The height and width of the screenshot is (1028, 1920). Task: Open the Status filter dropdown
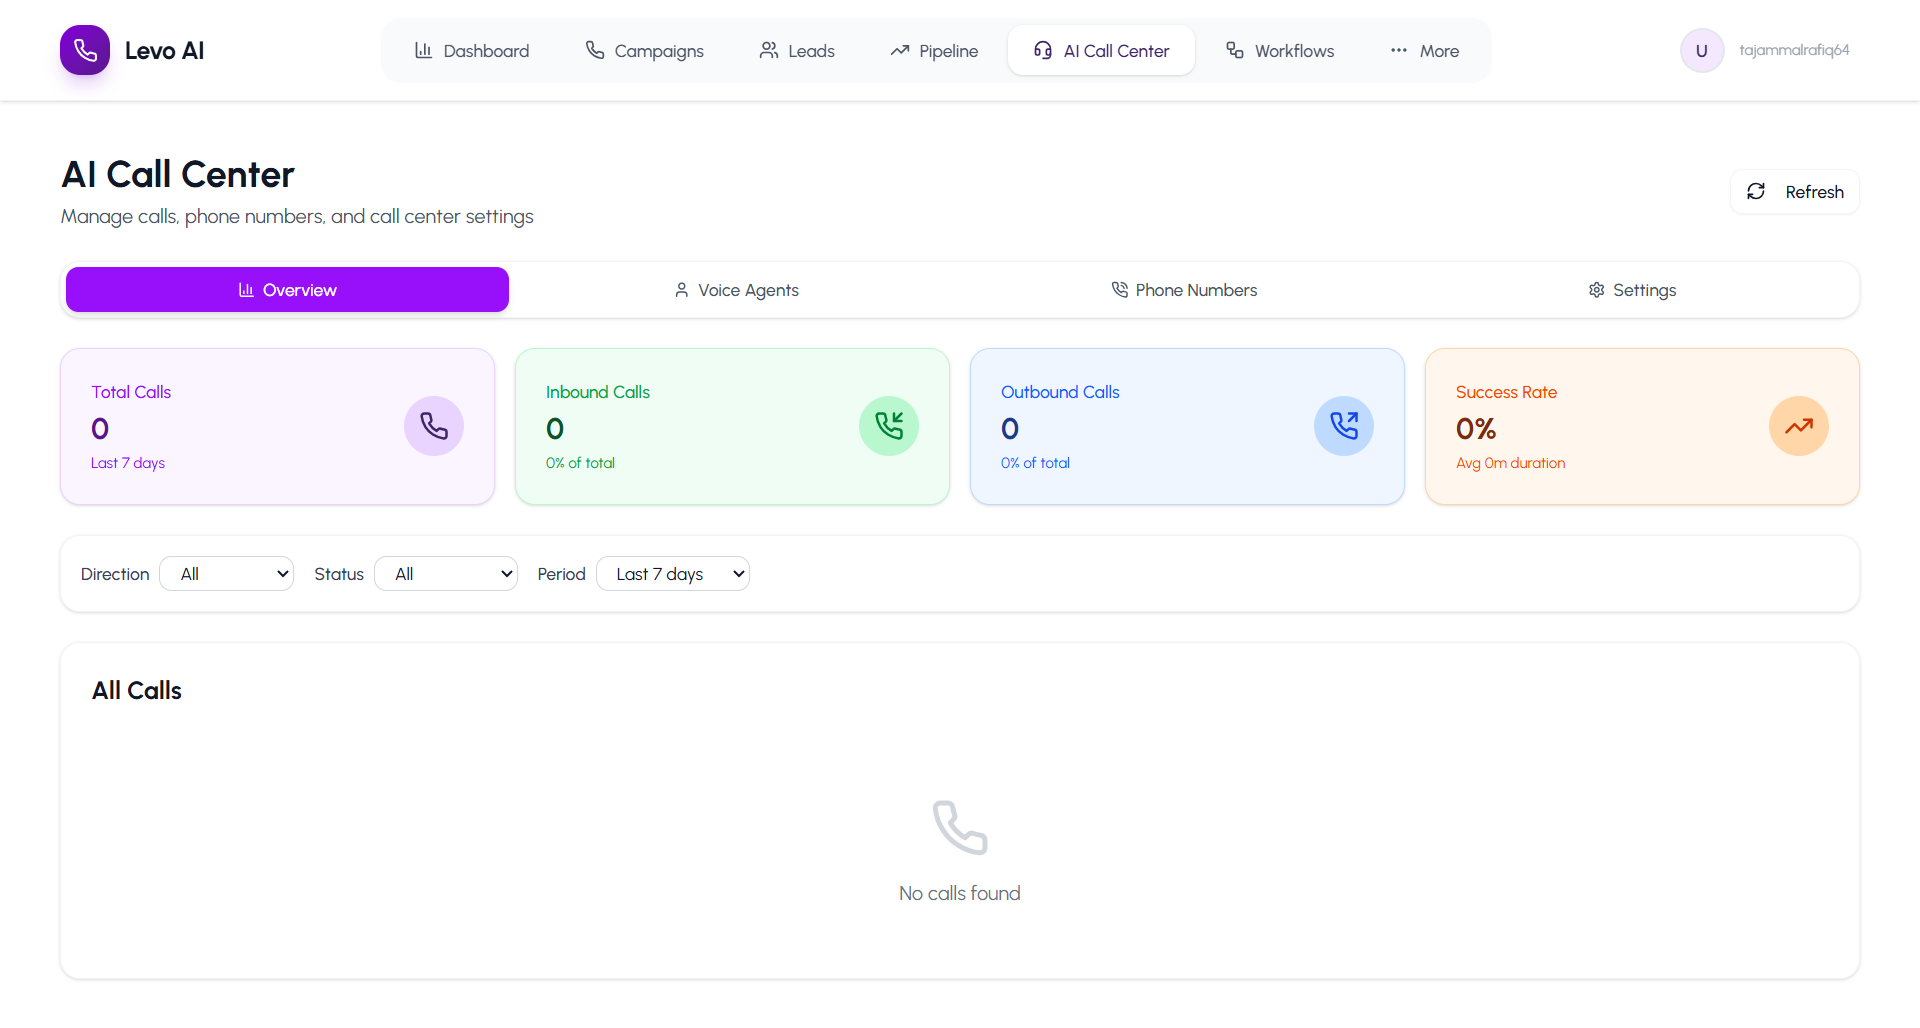[446, 573]
